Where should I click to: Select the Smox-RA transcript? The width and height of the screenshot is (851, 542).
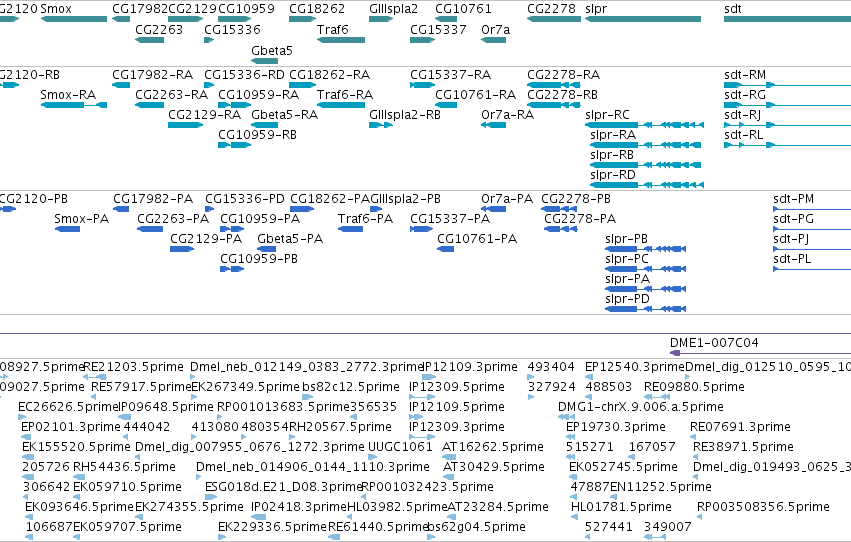(74, 105)
